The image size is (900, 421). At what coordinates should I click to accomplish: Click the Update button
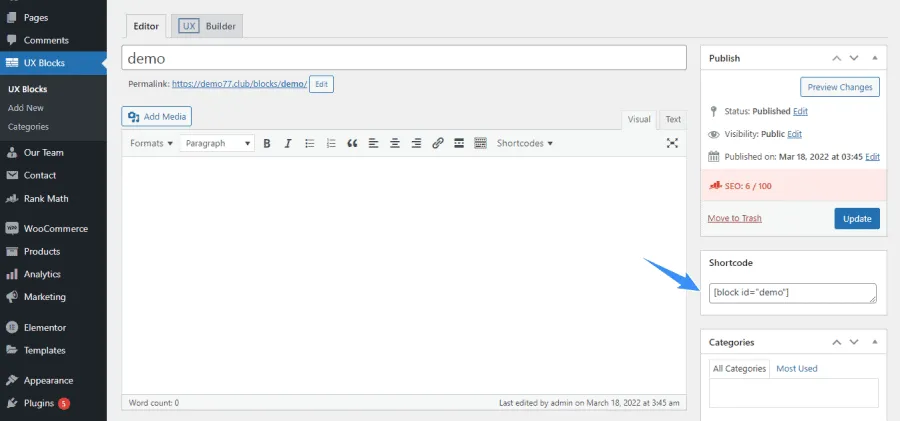856,218
